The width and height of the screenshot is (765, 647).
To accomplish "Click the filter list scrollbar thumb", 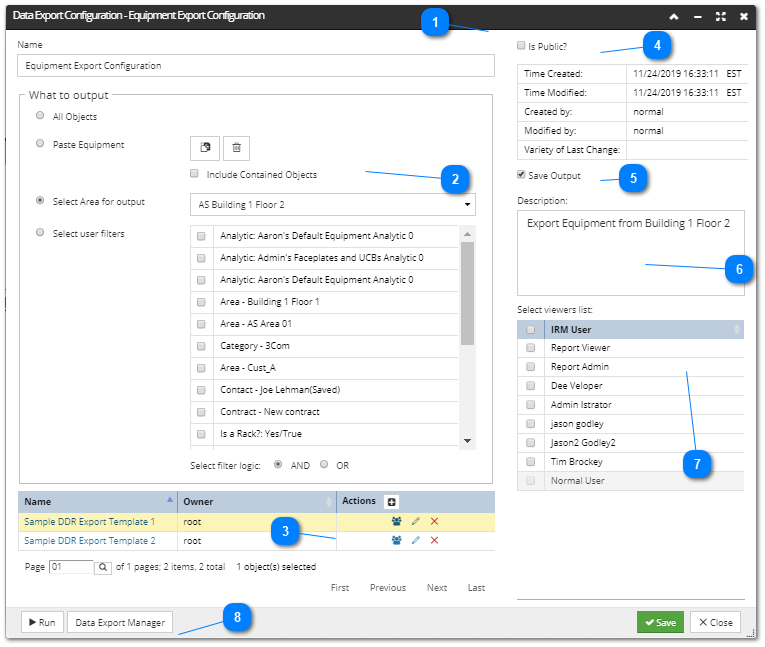I will 467,293.
